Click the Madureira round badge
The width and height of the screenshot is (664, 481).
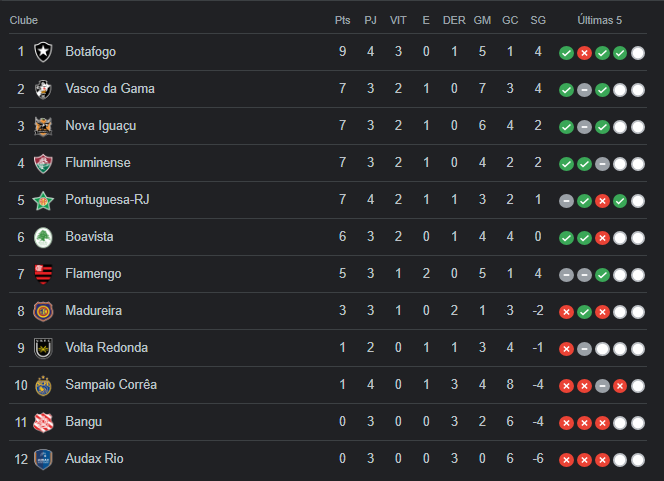43,311
